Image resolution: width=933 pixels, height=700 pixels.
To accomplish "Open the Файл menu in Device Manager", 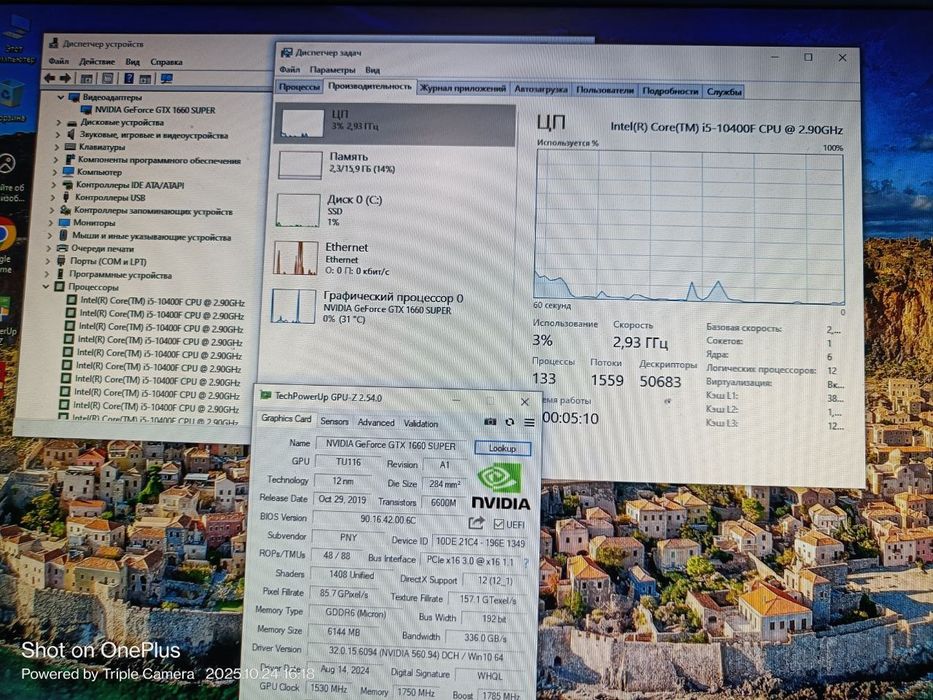I will point(58,61).
